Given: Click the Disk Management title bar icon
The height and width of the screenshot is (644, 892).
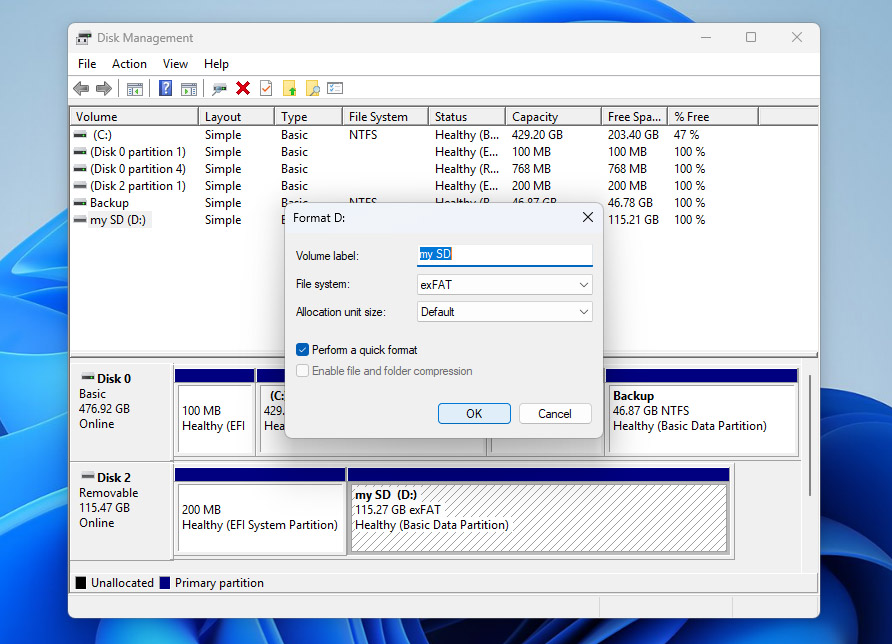Looking at the screenshot, I should pos(84,38).
